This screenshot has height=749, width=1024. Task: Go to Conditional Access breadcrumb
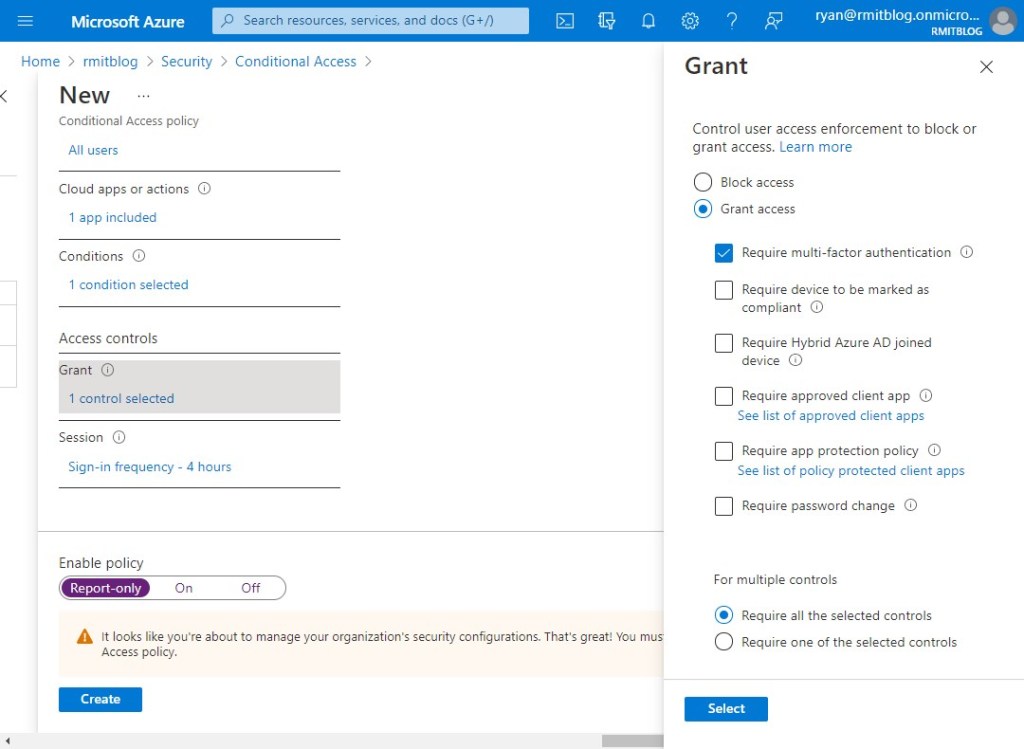296,61
